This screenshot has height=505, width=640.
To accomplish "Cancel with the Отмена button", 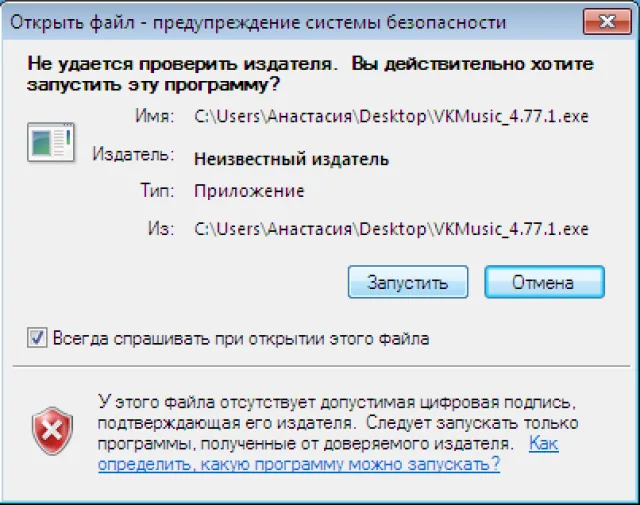I will (x=544, y=282).
